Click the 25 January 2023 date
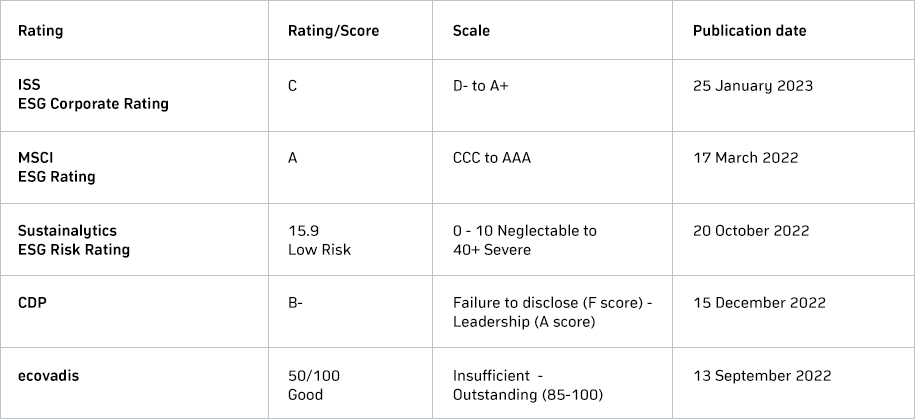915x419 pixels. coord(753,86)
